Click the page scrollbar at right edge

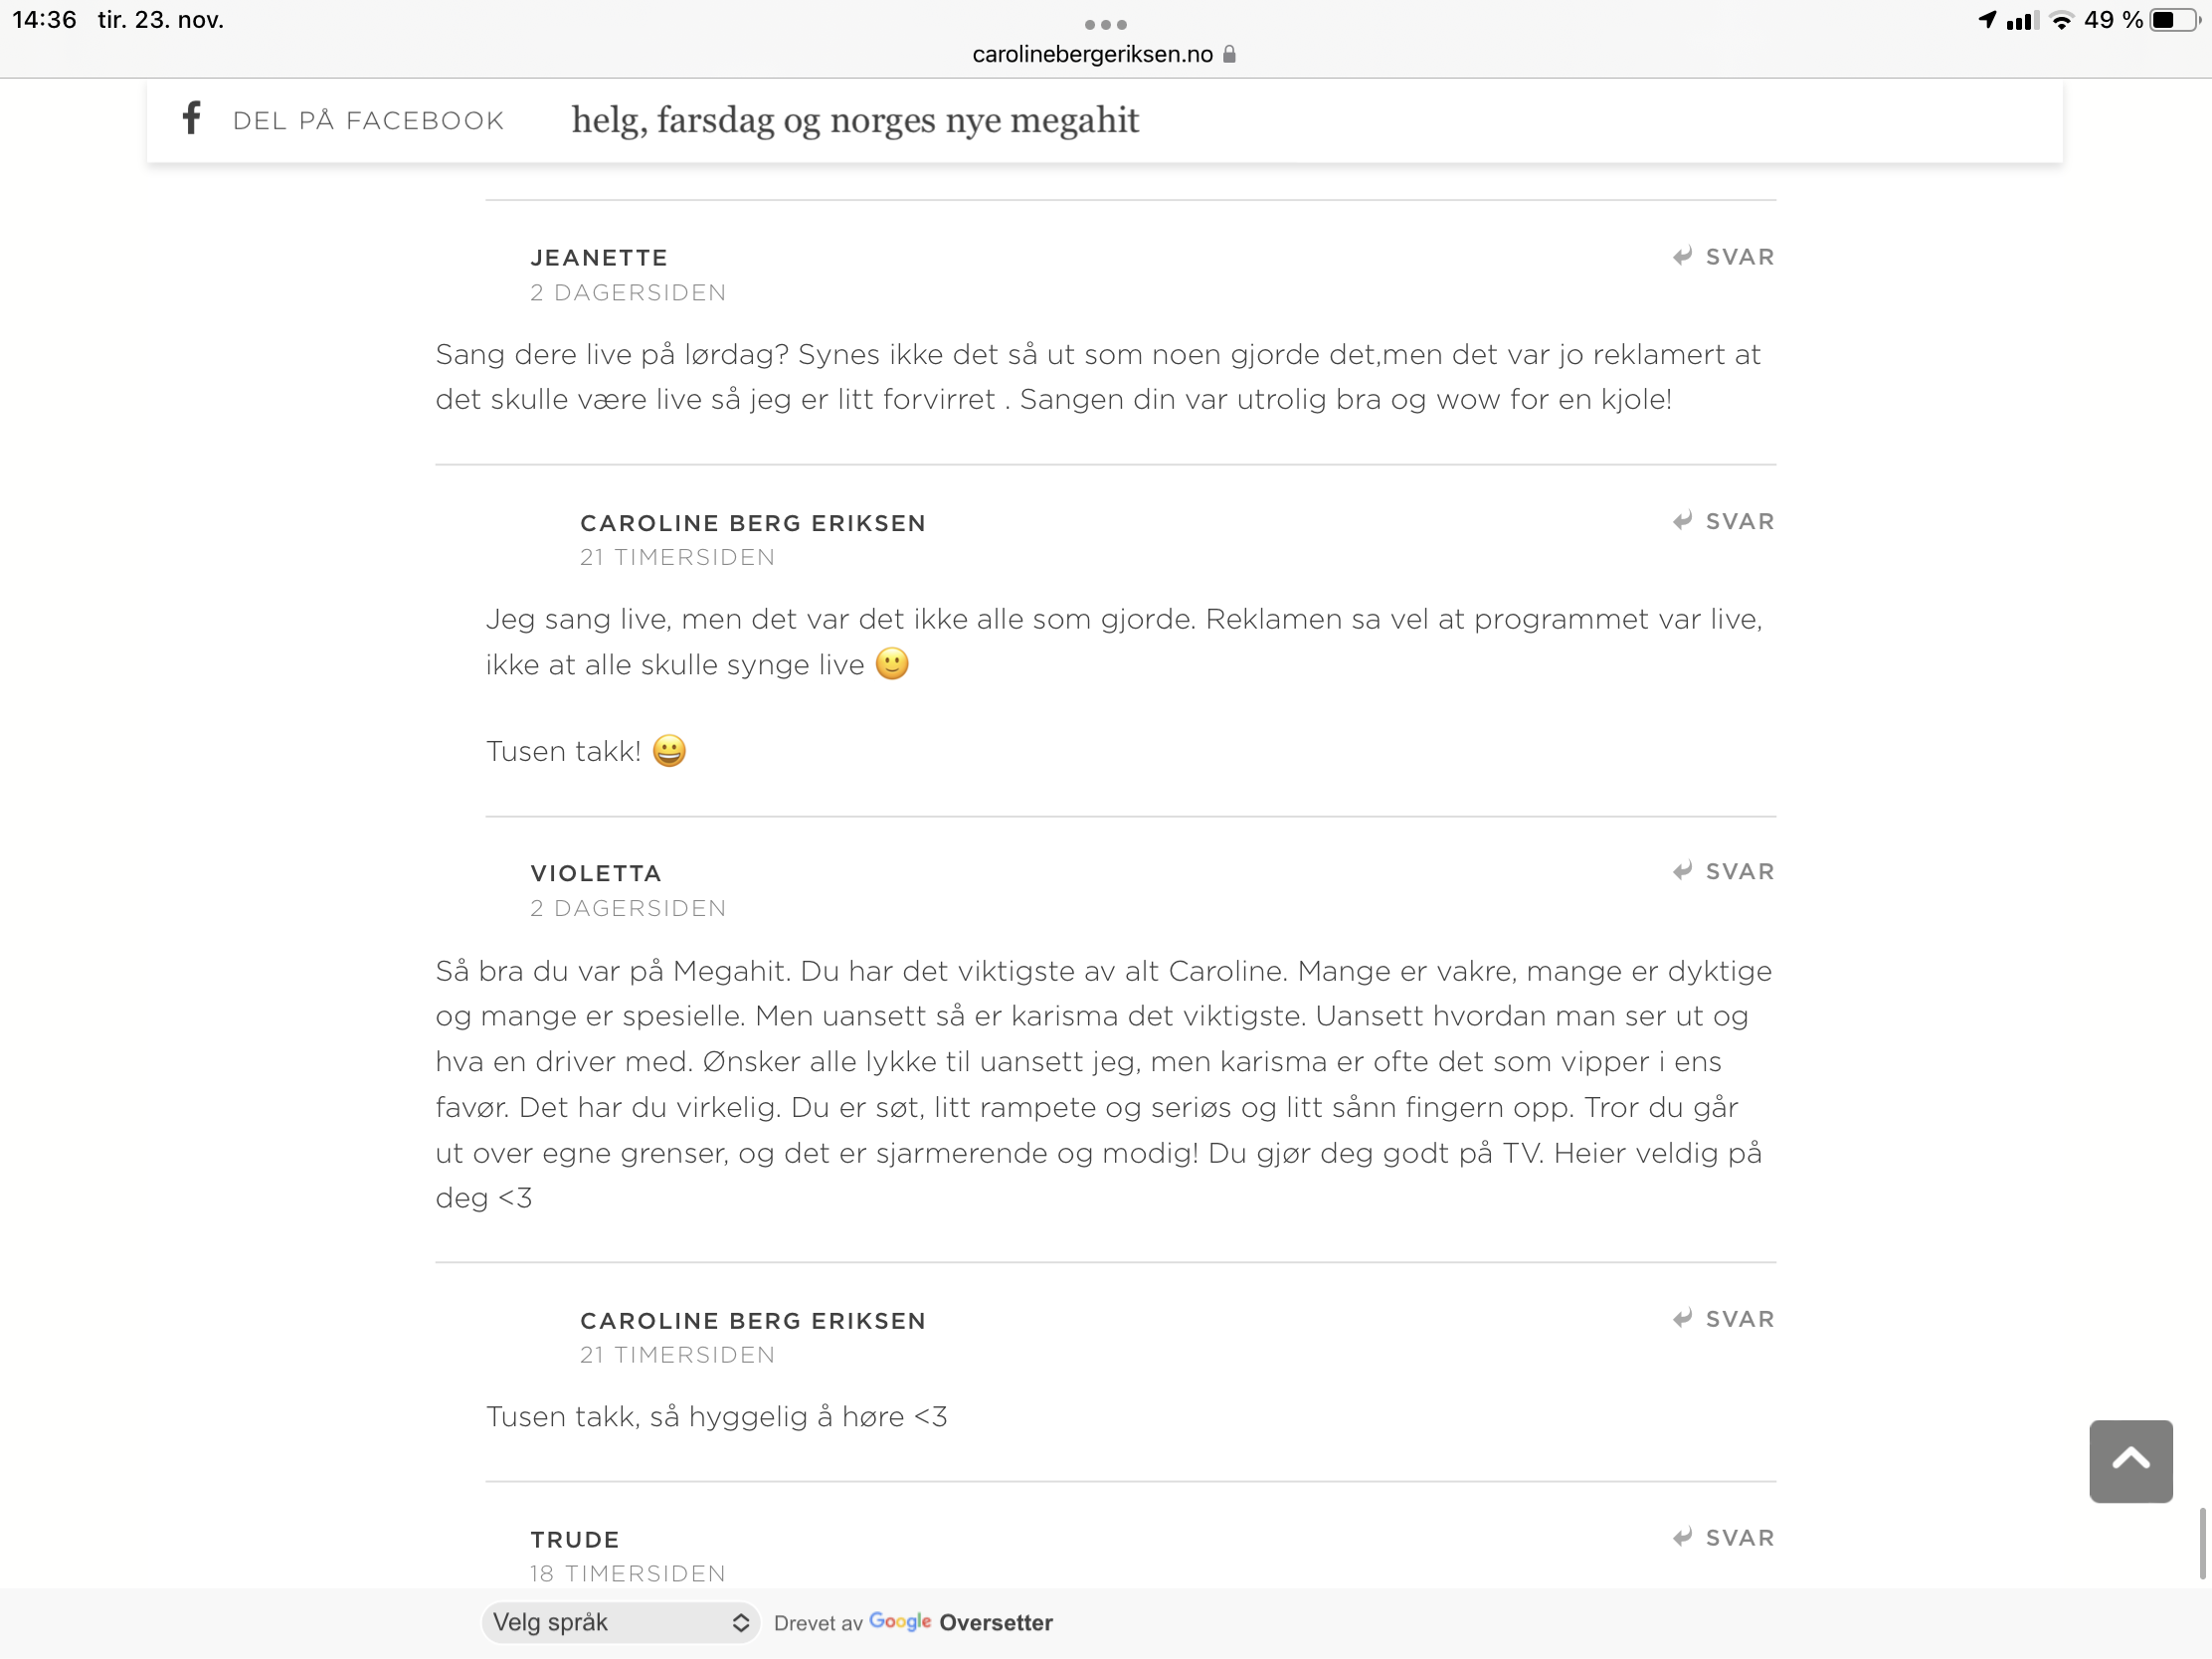pos(2202,1543)
